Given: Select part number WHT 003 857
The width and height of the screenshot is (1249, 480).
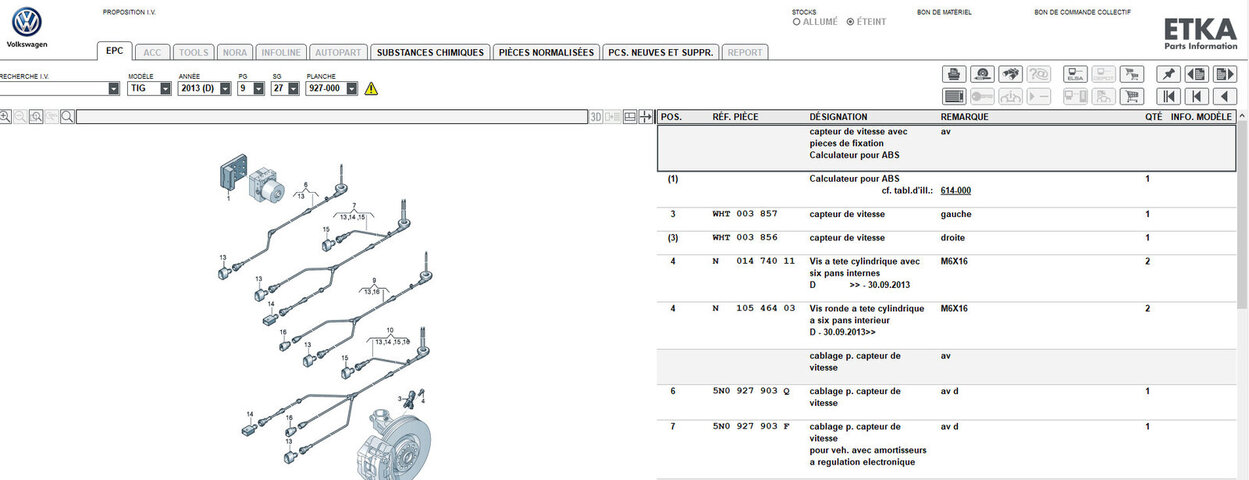Looking at the screenshot, I should [x=744, y=214].
